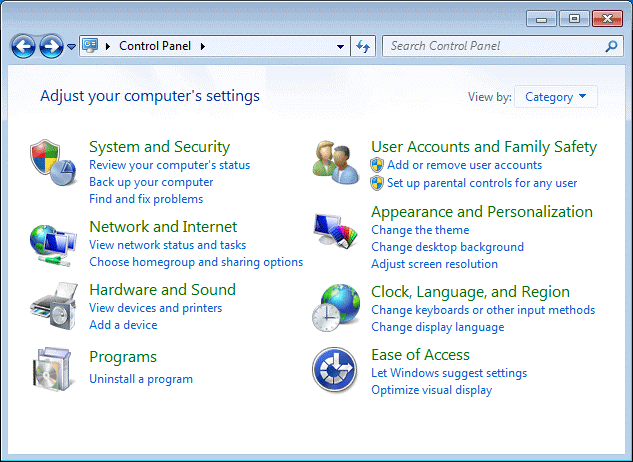Image resolution: width=633 pixels, height=462 pixels.
Task: Open Network and Internet category
Action: pos(163,227)
